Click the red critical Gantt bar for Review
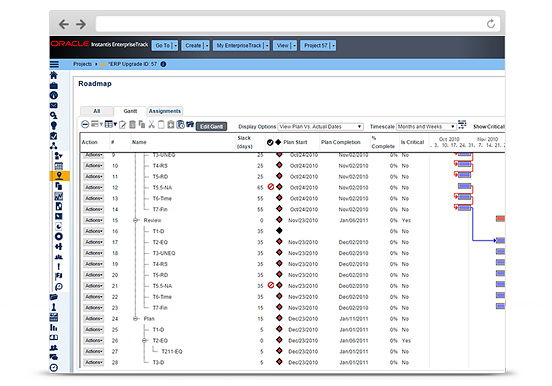The image size is (552, 386). tap(500, 219)
